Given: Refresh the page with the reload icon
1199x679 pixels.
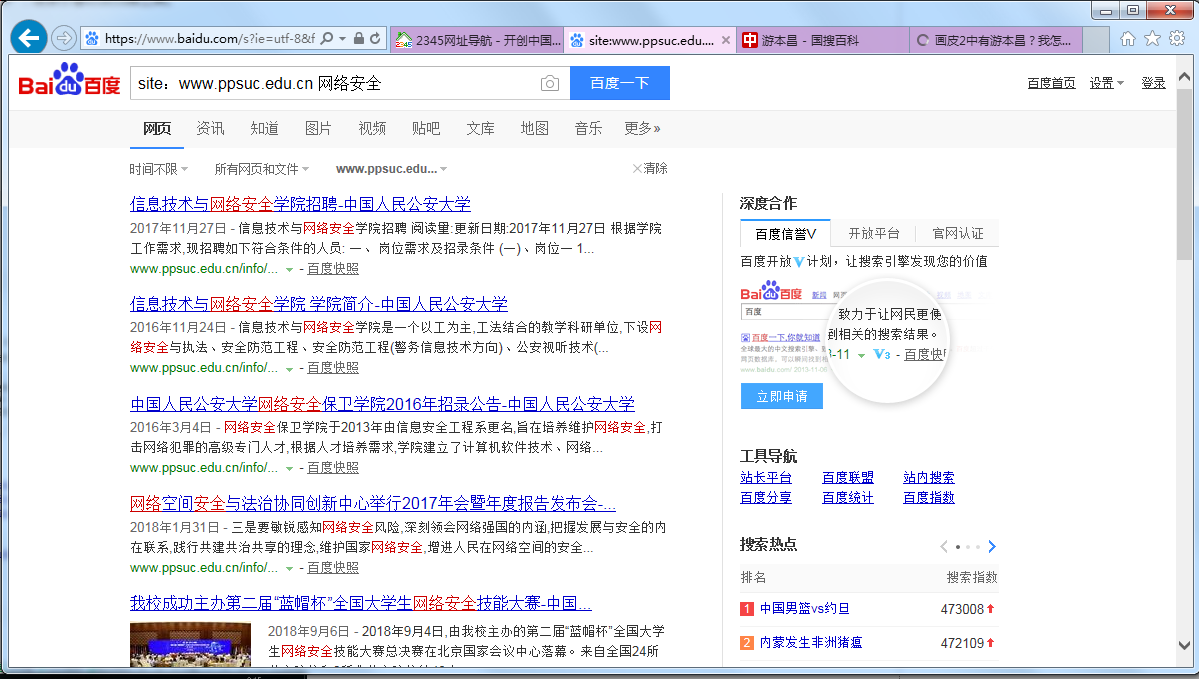Looking at the screenshot, I should pyautogui.click(x=375, y=38).
